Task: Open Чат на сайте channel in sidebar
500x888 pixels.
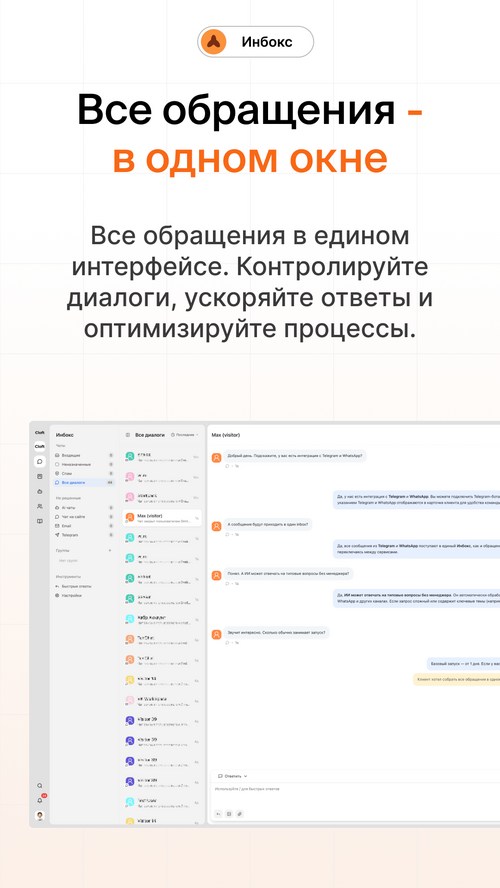Action: pos(84,516)
